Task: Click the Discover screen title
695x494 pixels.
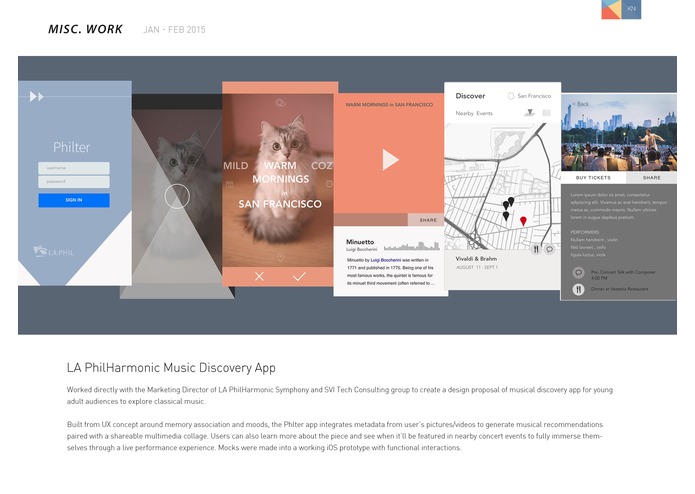Action: click(x=470, y=96)
